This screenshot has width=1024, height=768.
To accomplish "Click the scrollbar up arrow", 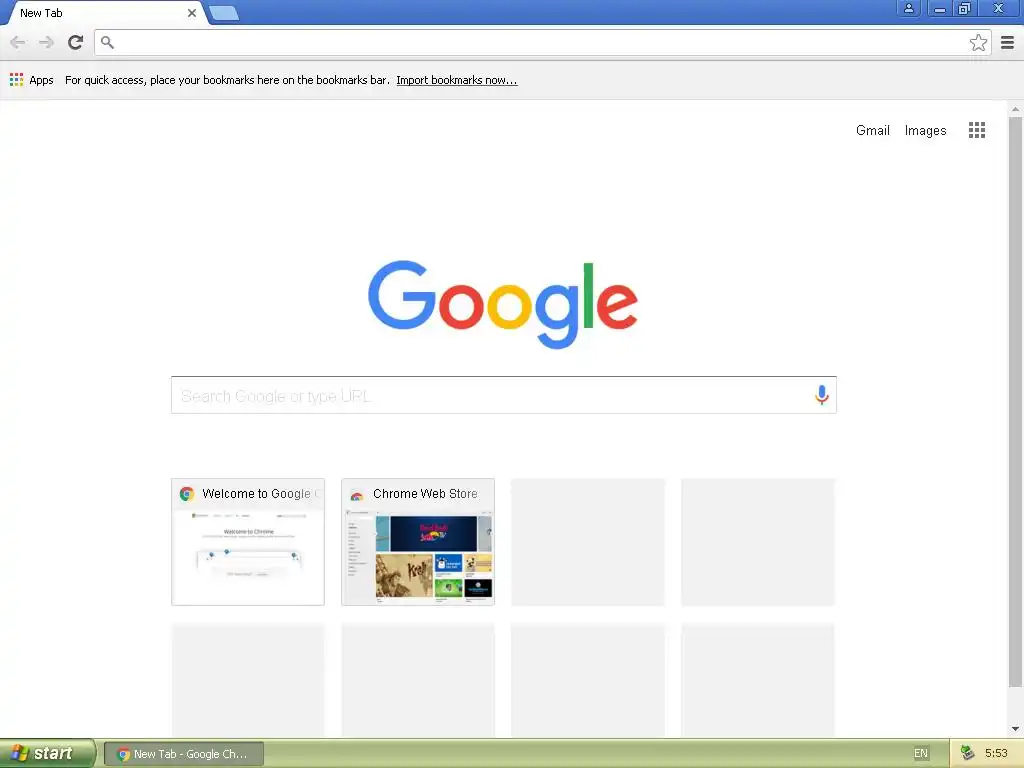I will (x=1015, y=109).
